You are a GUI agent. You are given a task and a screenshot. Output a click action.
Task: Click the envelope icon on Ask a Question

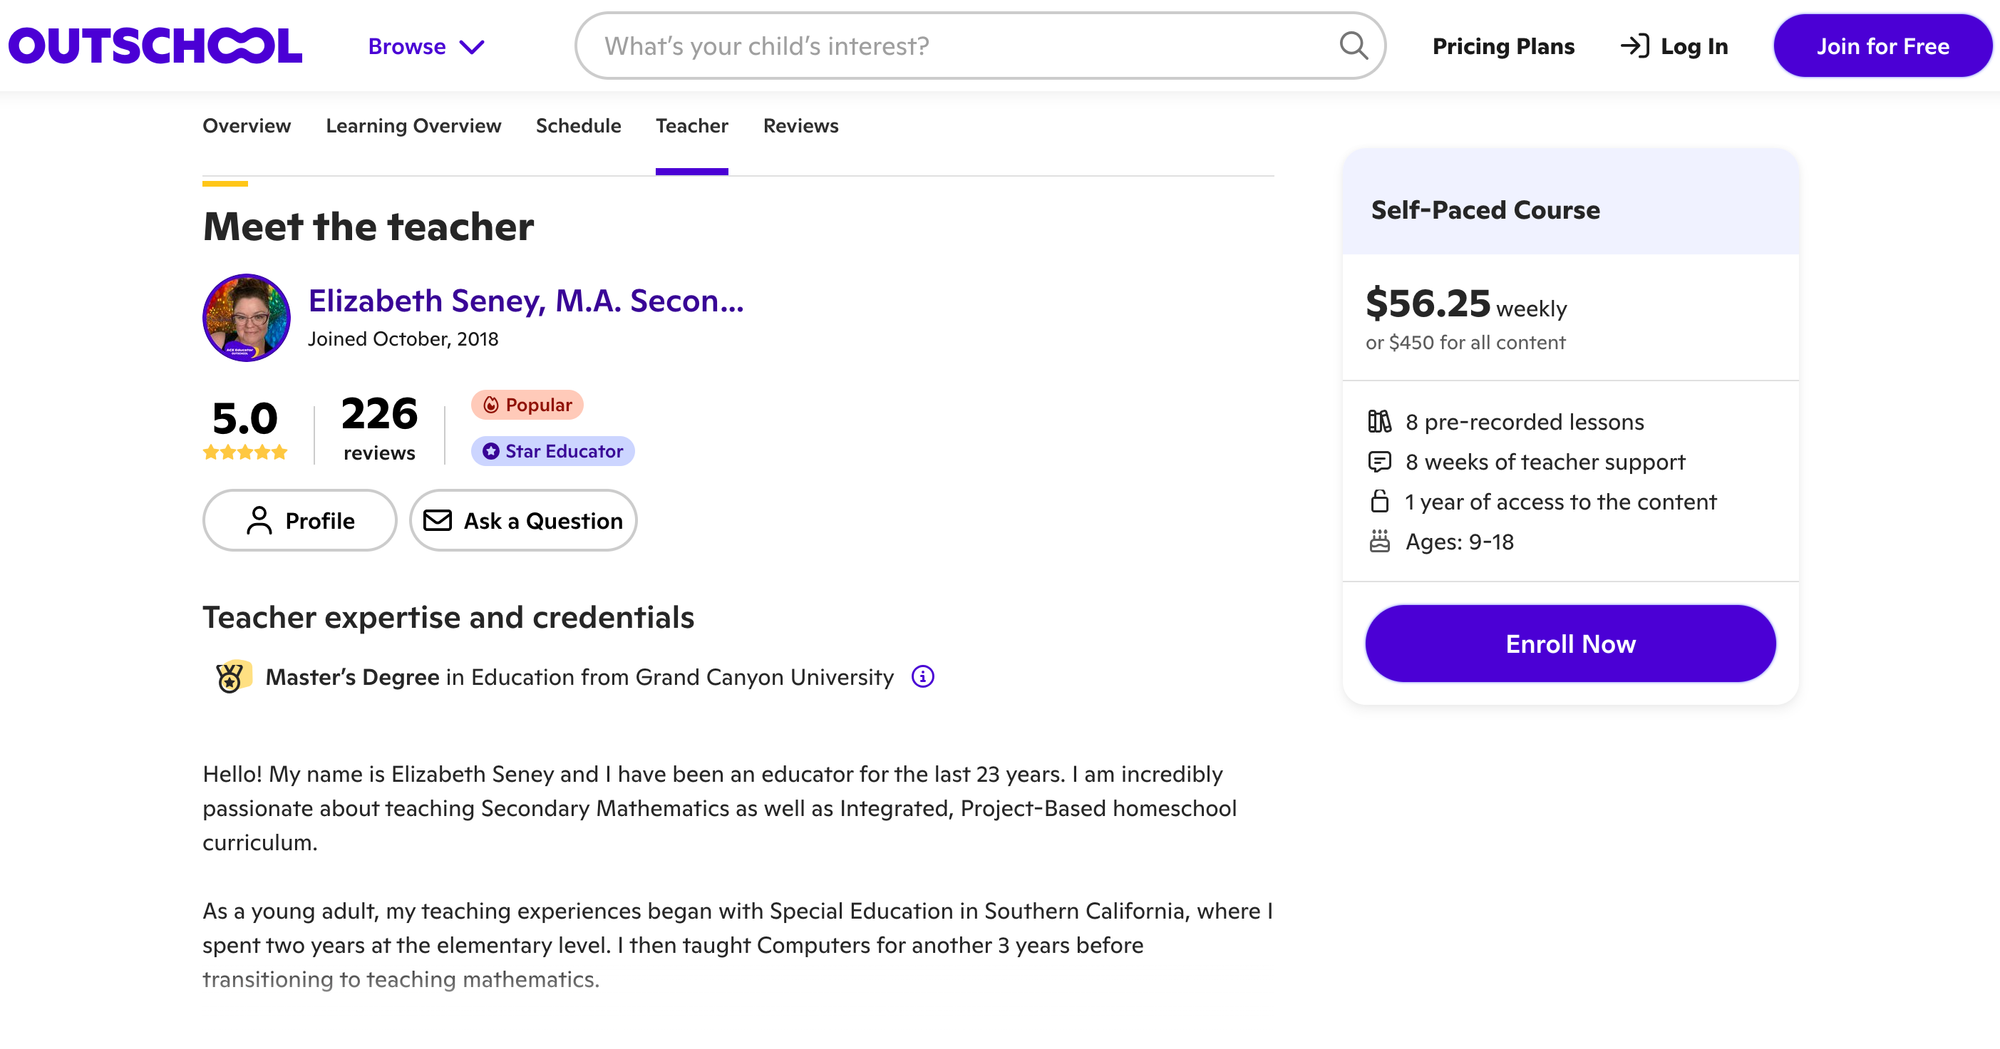pos(438,520)
